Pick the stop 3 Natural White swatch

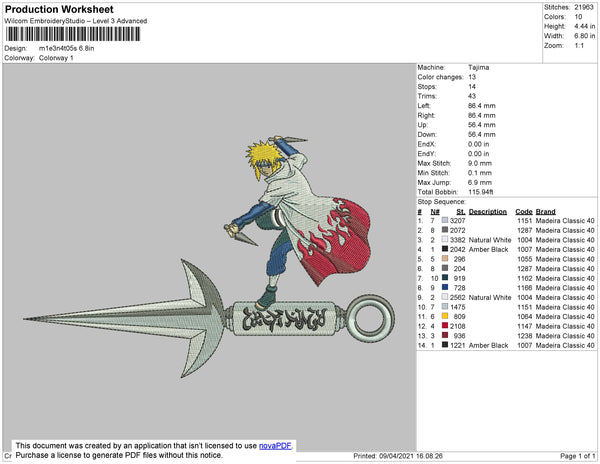(x=445, y=239)
